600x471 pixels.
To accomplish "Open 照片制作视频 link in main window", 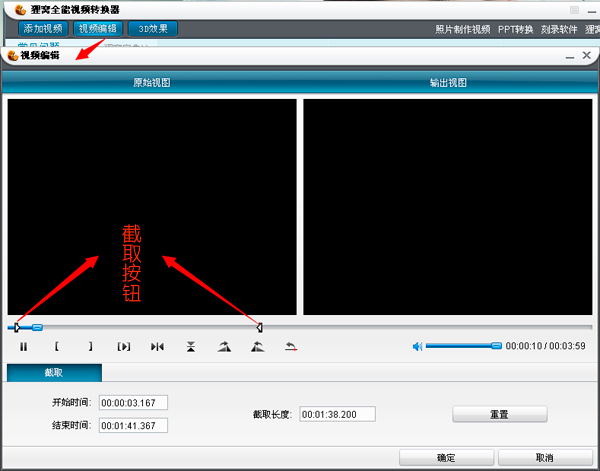I will (463, 29).
